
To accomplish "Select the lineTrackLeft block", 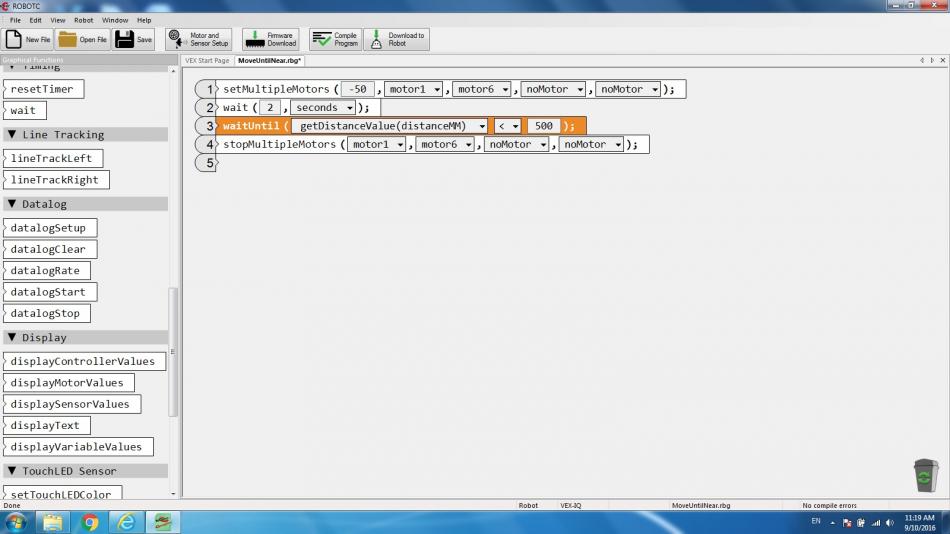I will tap(53, 158).
